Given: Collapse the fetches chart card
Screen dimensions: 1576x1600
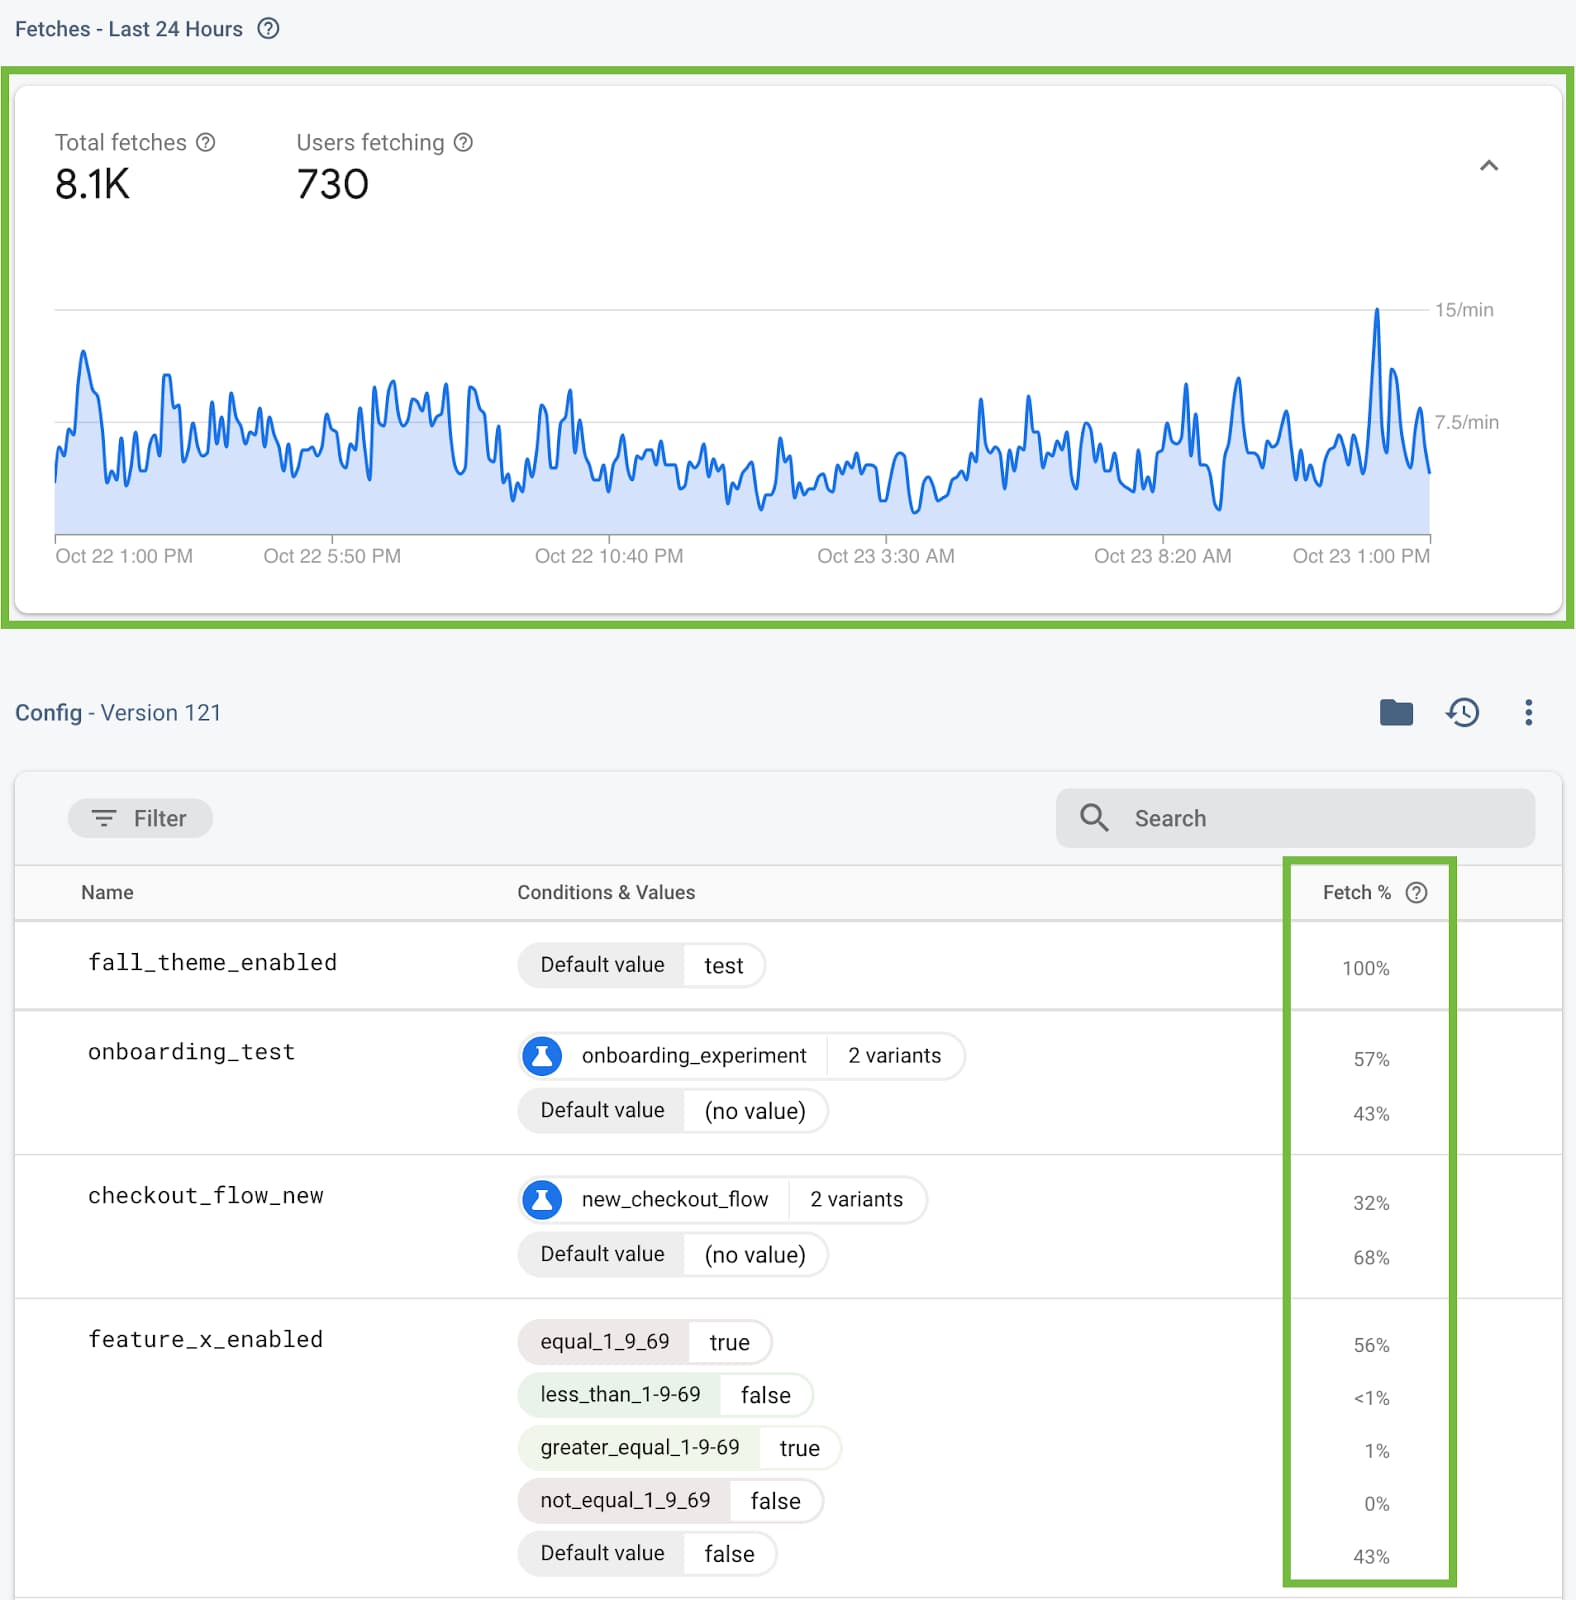Looking at the screenshot, I should pos(1489,165).
